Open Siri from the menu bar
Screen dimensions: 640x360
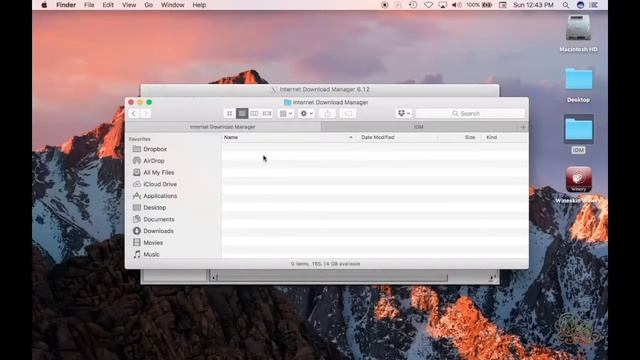click(580, 5)
